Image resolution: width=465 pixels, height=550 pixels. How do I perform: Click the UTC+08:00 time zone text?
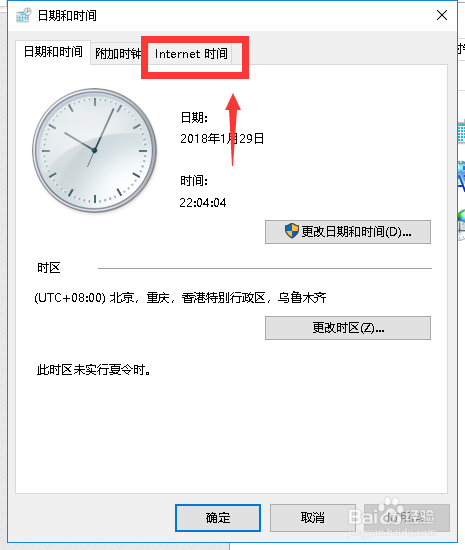180,298
